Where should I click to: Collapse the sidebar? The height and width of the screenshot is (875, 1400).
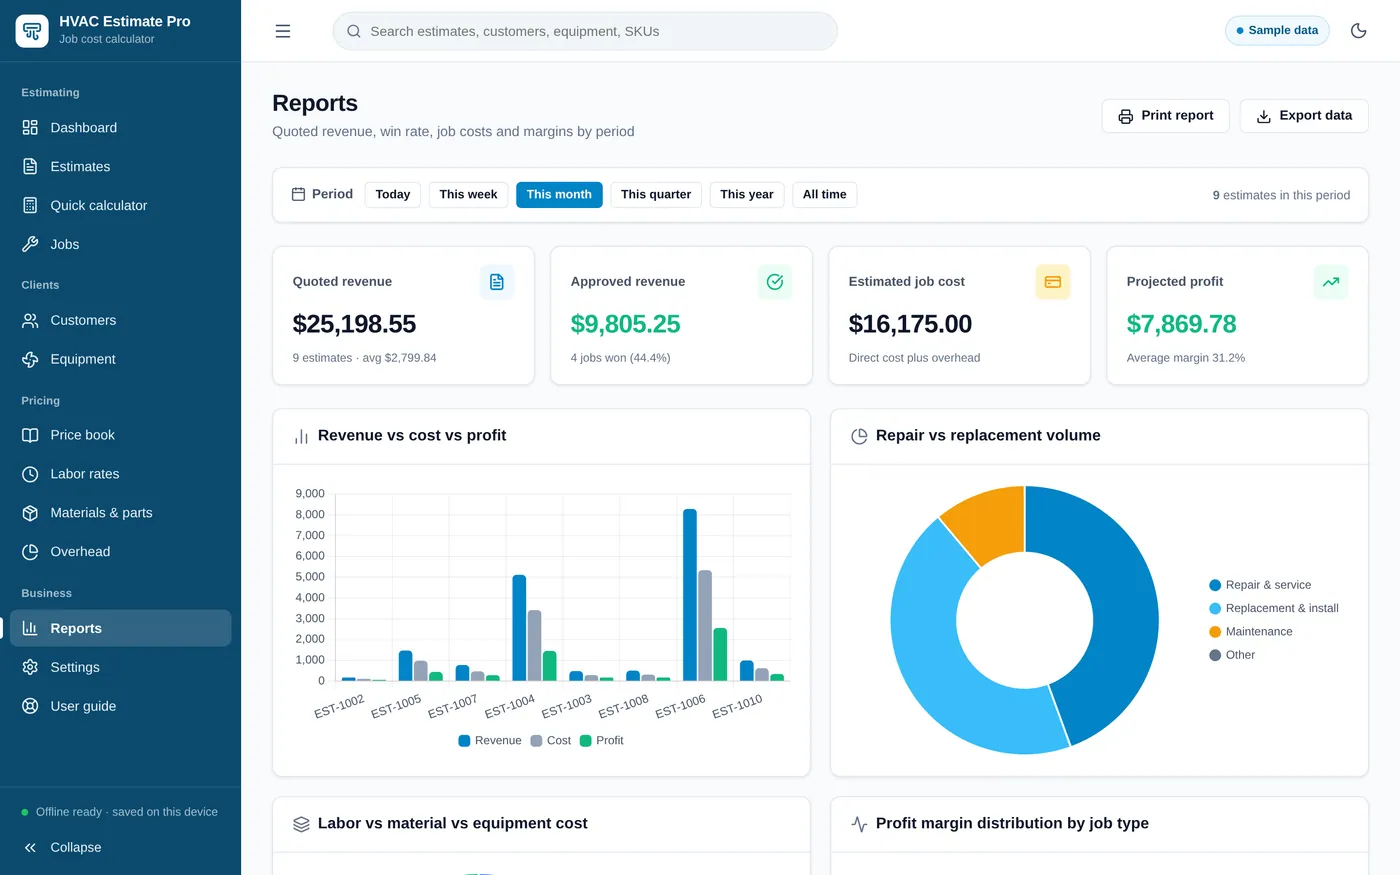click(120, 847)
